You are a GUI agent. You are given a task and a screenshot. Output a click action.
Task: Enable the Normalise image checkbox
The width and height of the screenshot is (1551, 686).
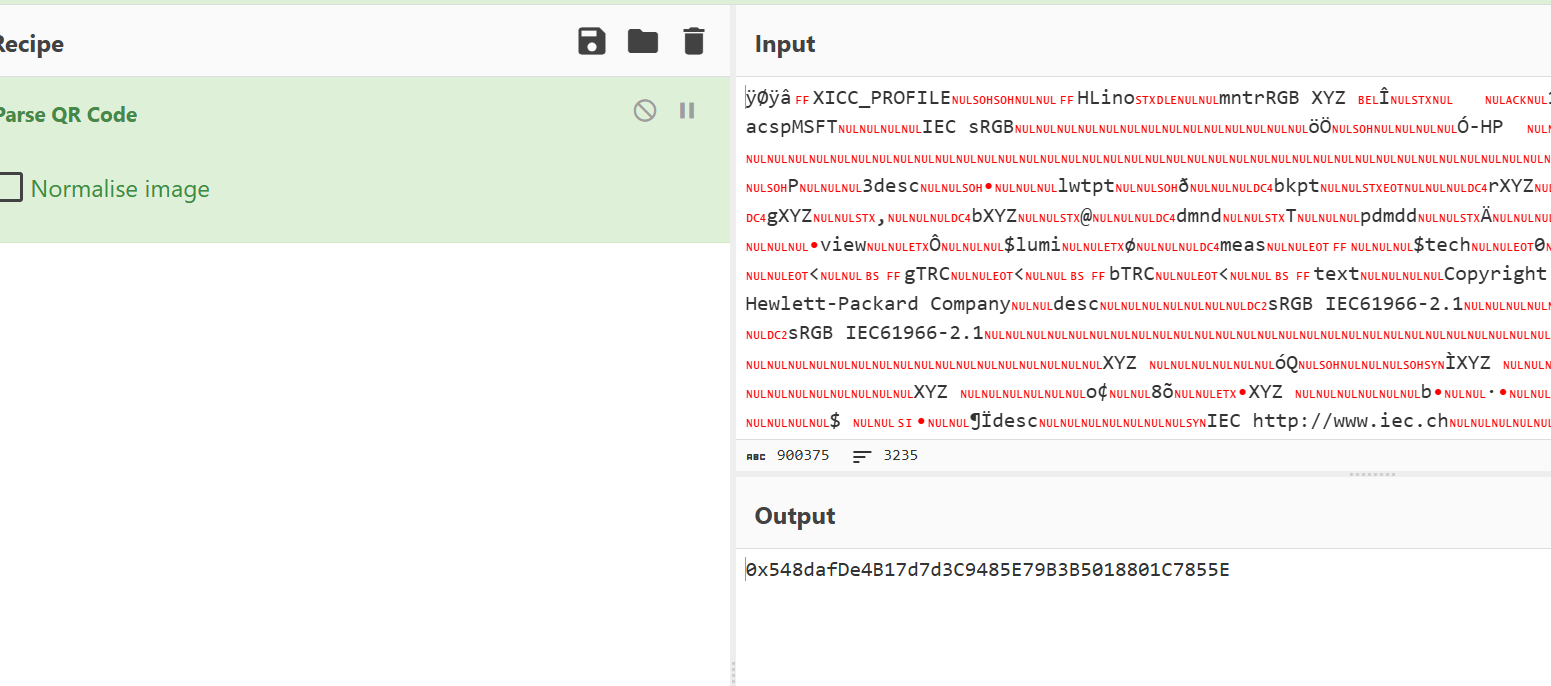point(10,187)
